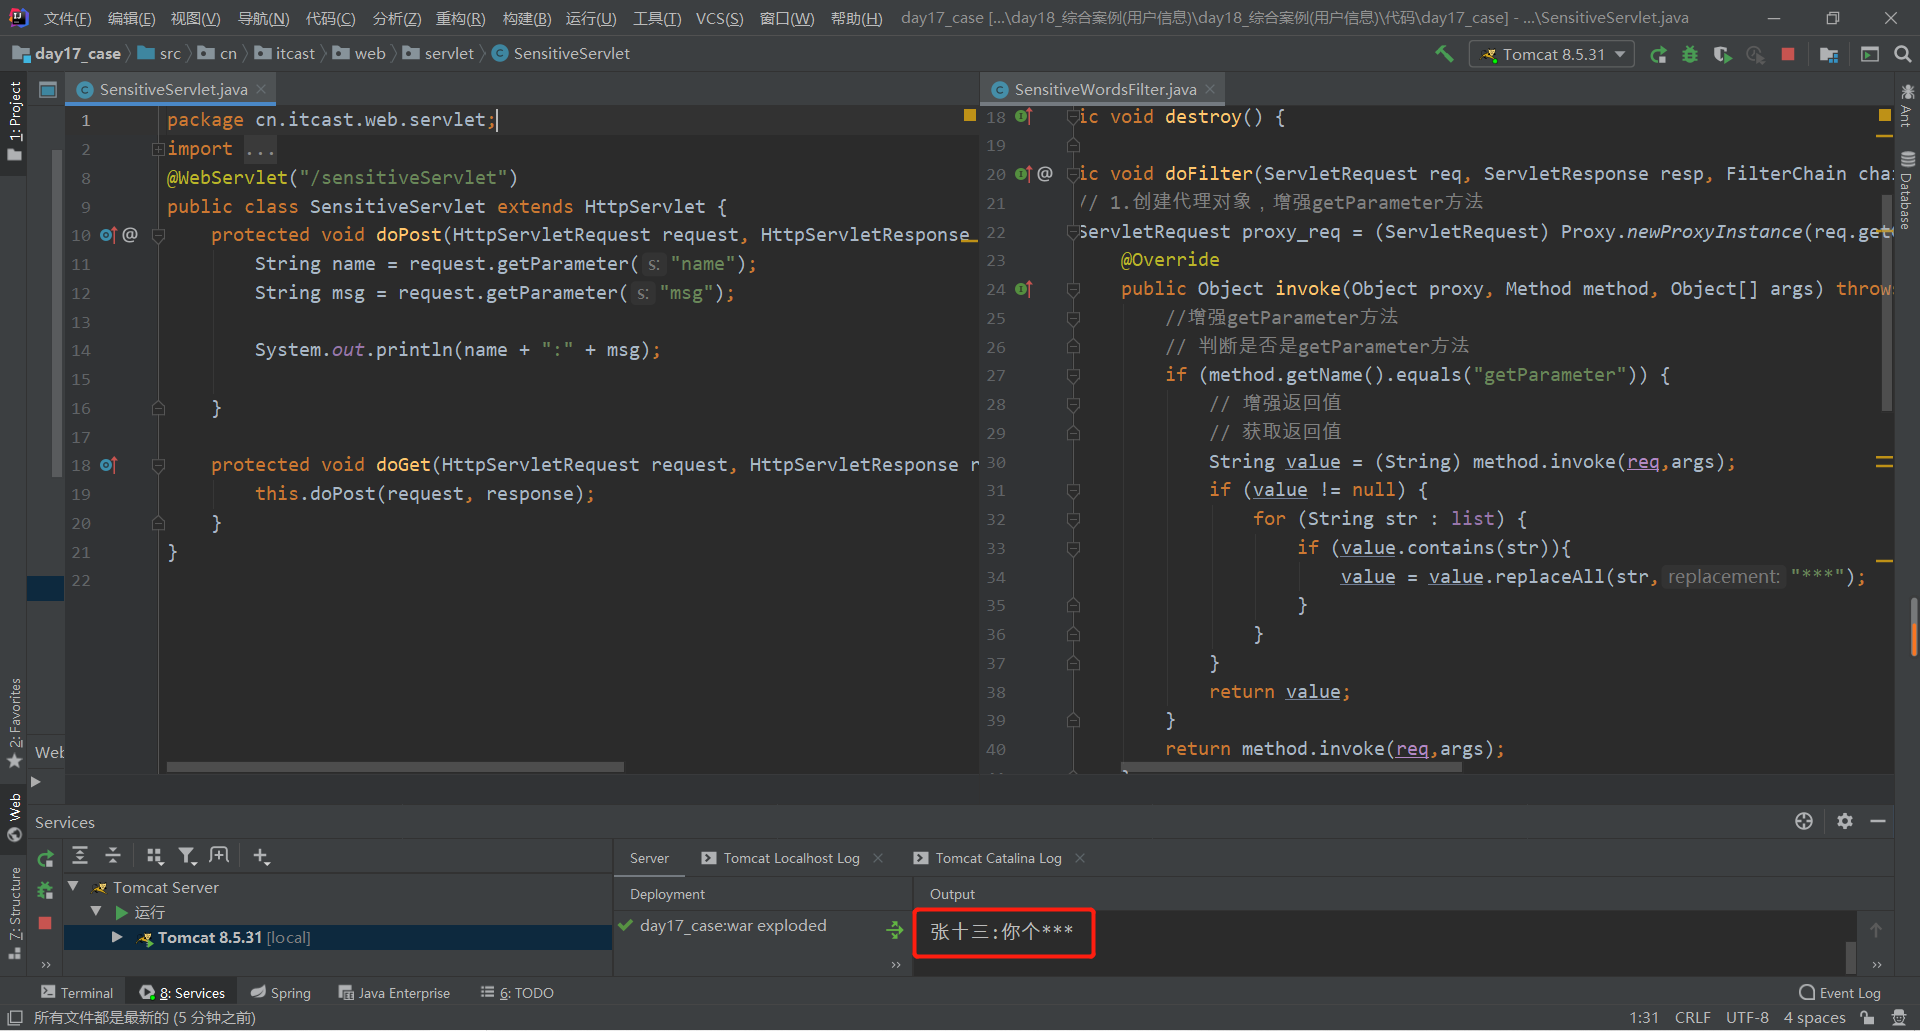
Task: Select the SensitiveServlet.java editor tab
Action: (172, 89)
